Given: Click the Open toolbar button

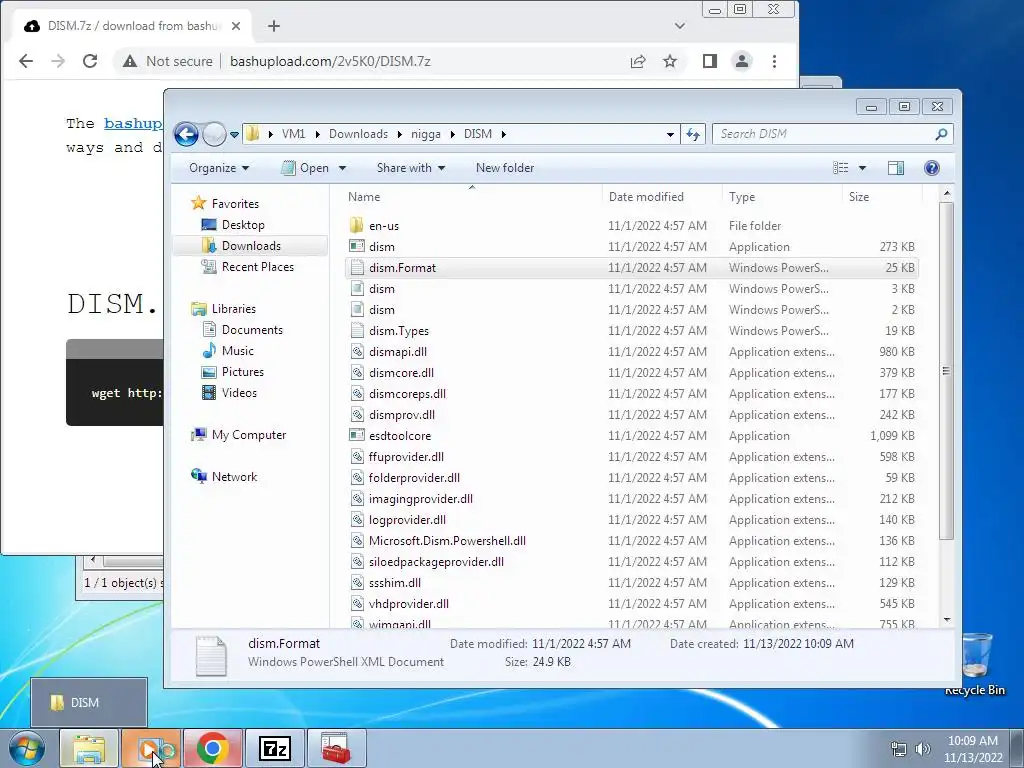Looking at the screenshot, I should coord(305,168).
